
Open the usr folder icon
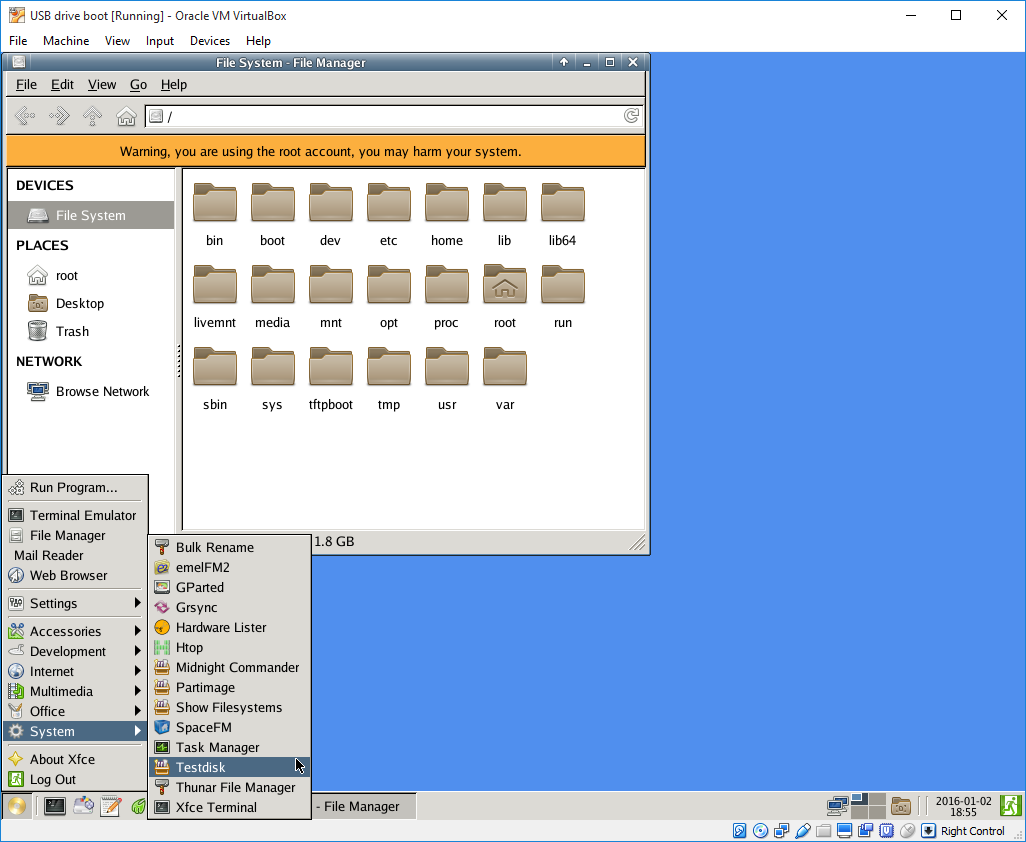coord(447,366)
